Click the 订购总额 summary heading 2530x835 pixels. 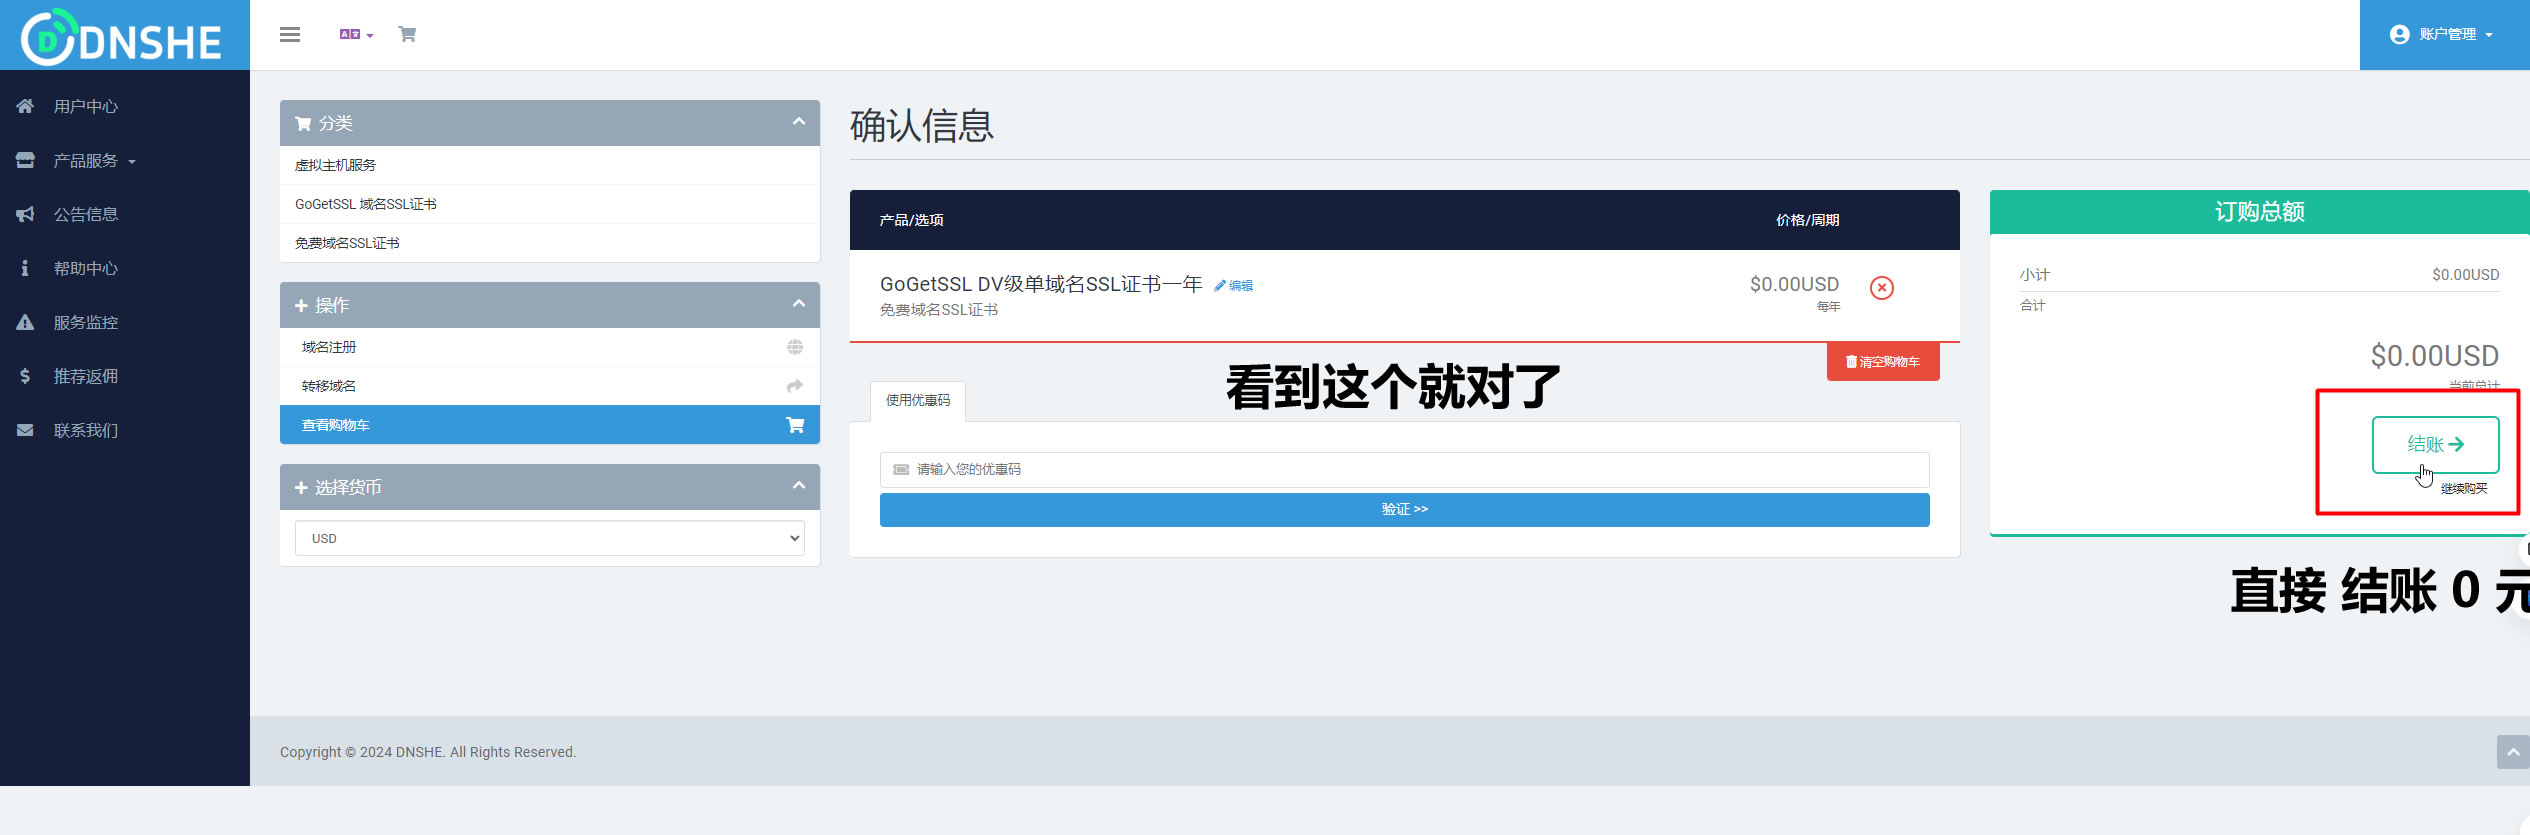point(2260,212)
